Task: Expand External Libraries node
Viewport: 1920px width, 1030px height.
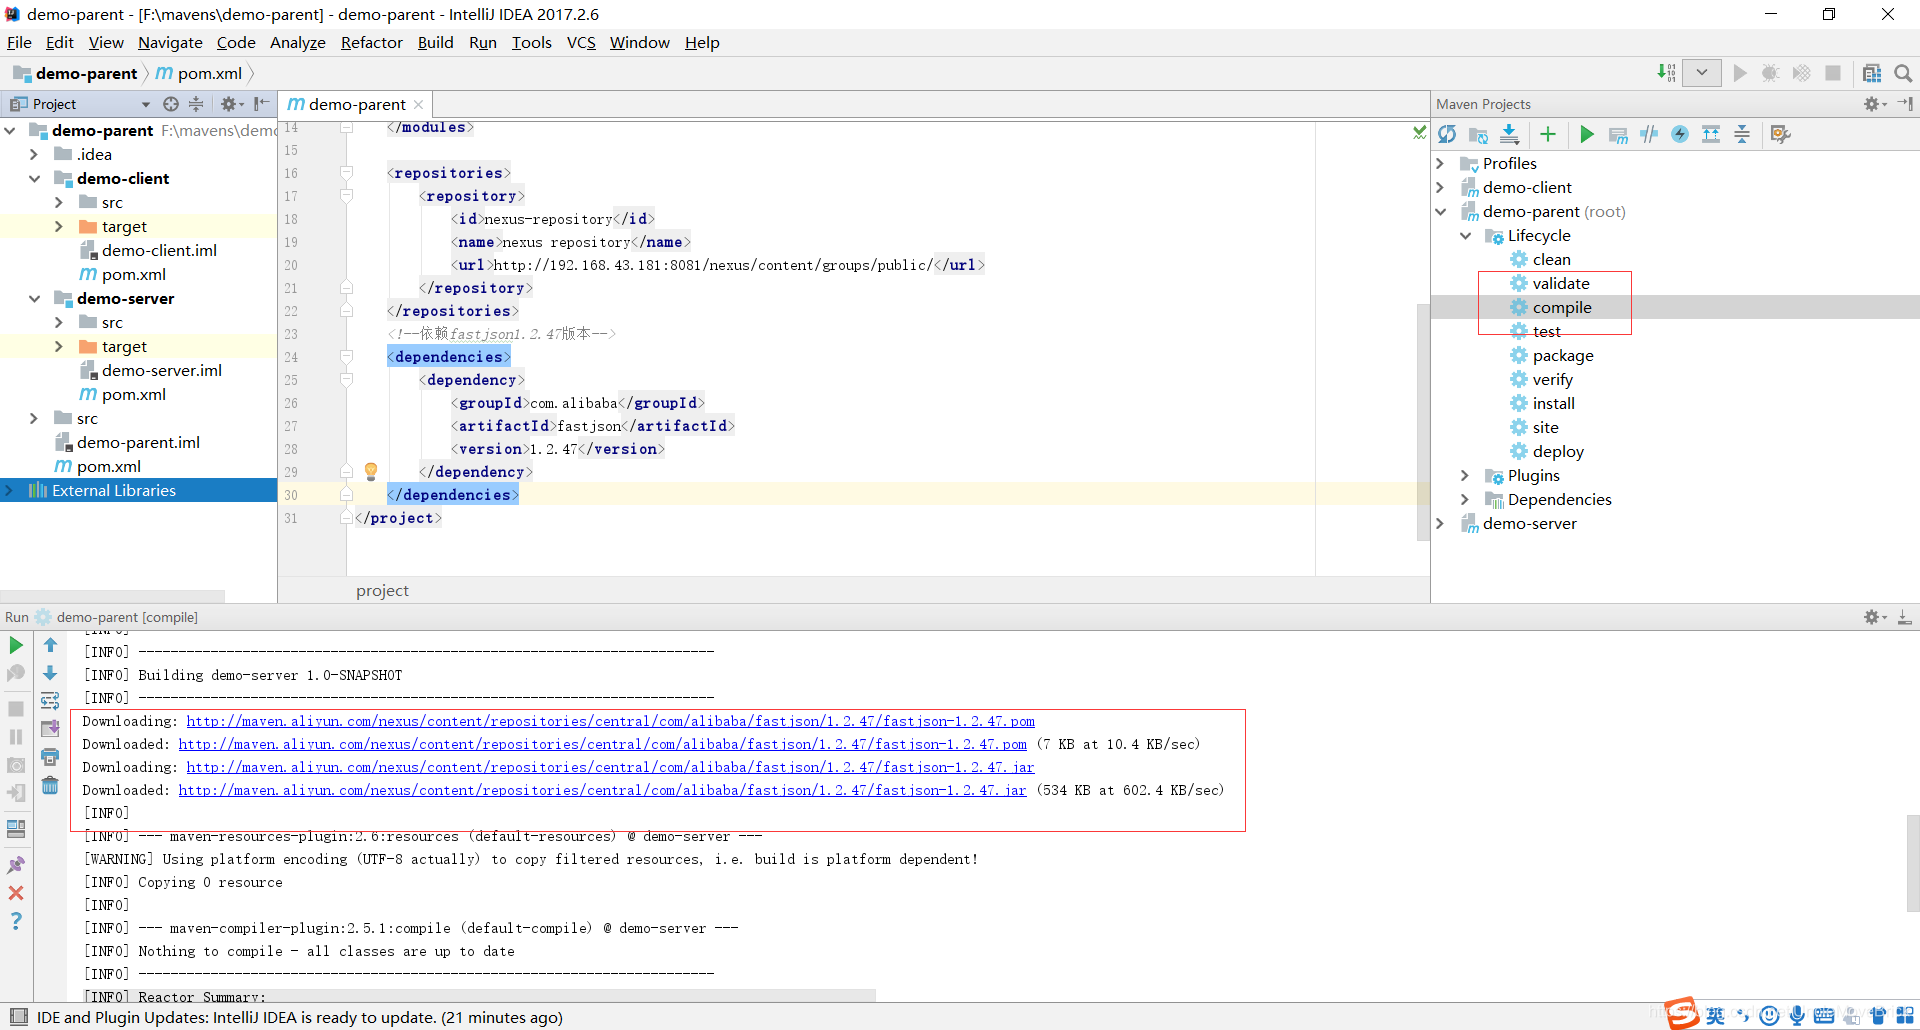Action: click(x=10, y=490)
